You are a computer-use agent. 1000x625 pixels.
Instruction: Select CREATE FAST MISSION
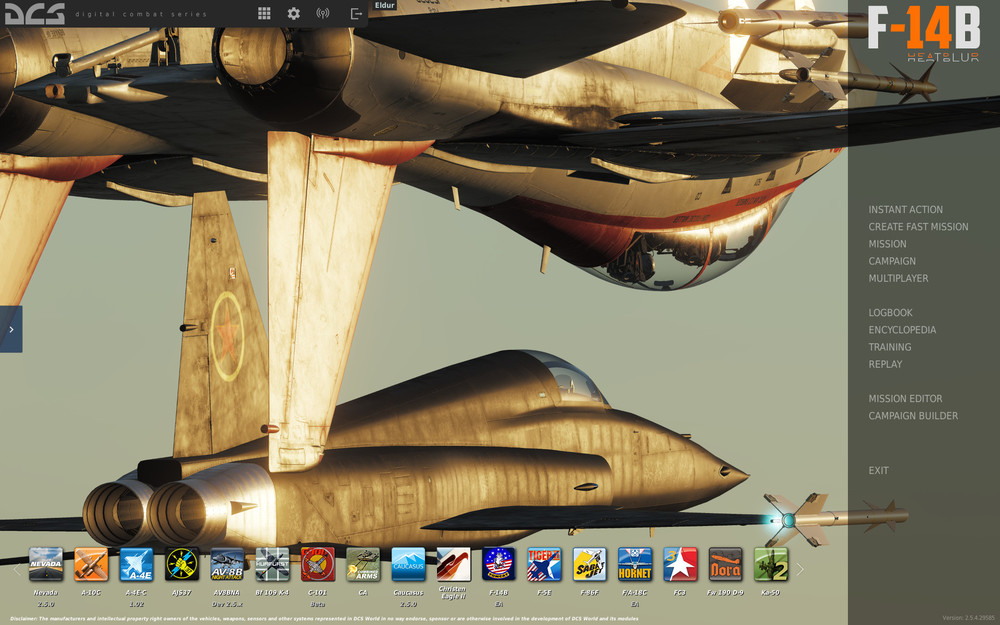point(918,226)
